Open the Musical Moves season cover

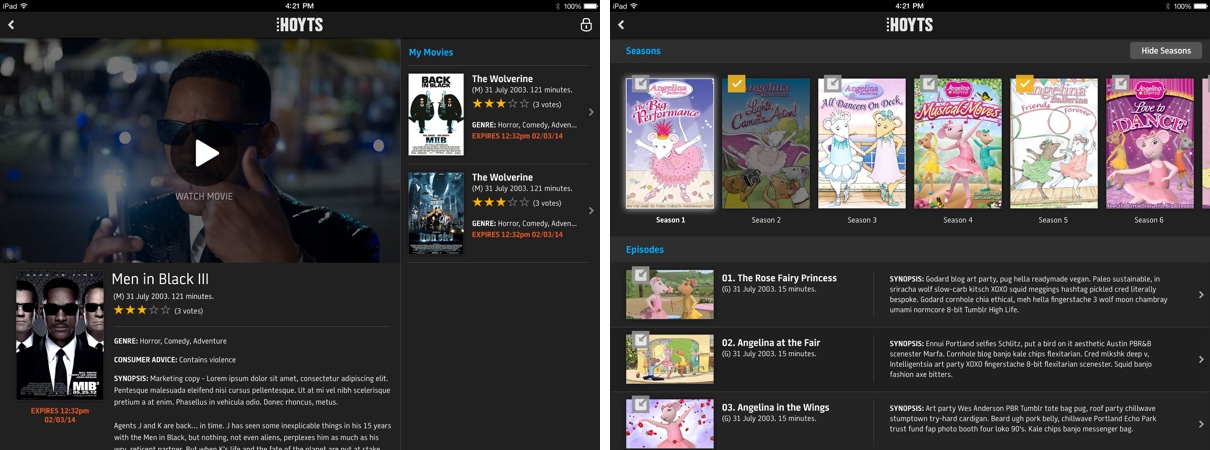coord(958,144)
